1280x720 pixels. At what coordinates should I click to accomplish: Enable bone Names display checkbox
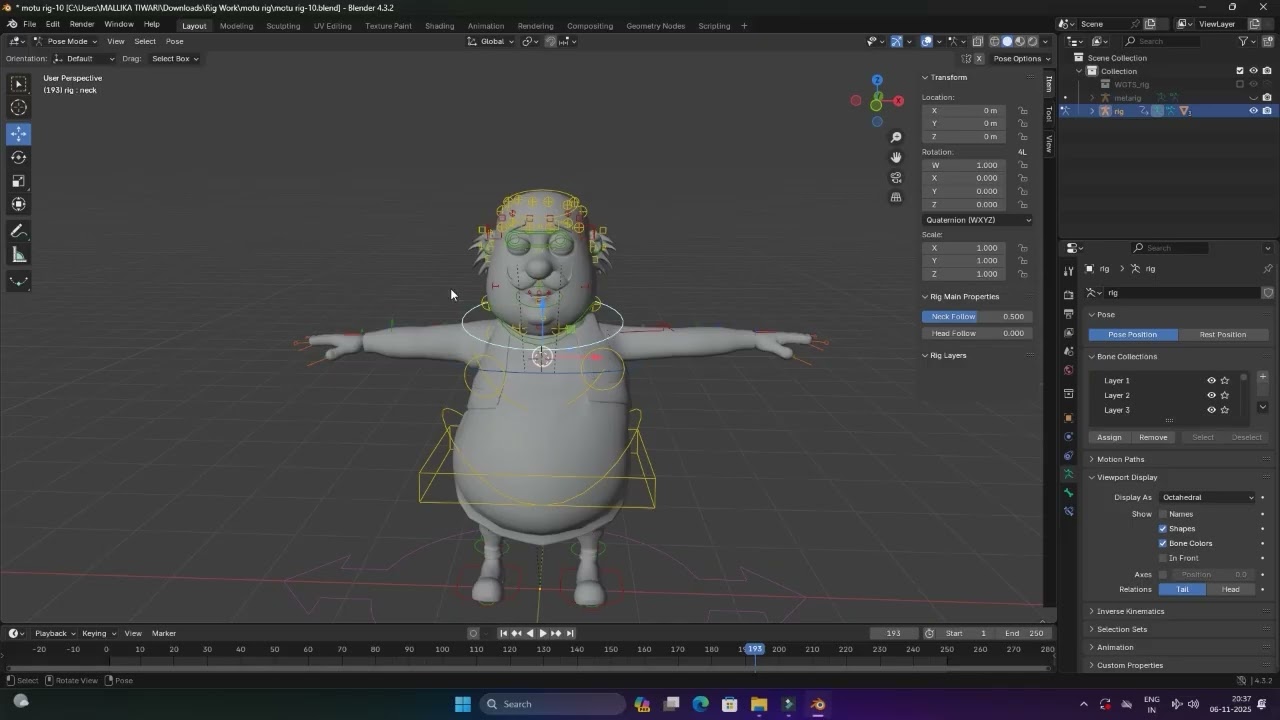(1163, 514)
